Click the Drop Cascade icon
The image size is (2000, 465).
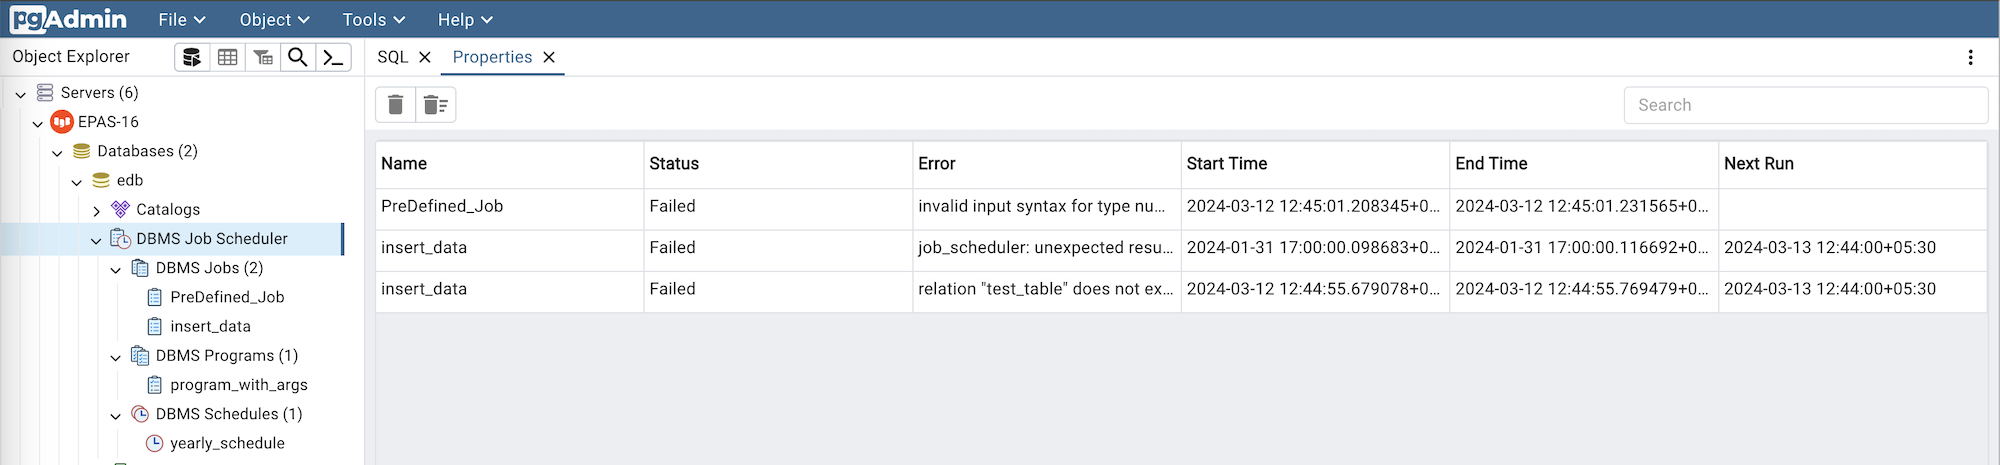click(435, 105)
